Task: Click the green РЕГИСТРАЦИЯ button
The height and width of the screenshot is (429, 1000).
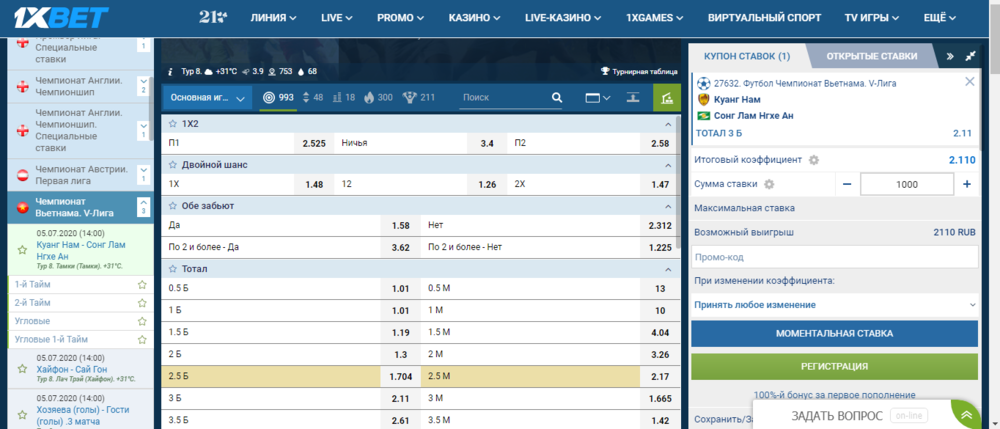Action: click(x=834, y=367)
